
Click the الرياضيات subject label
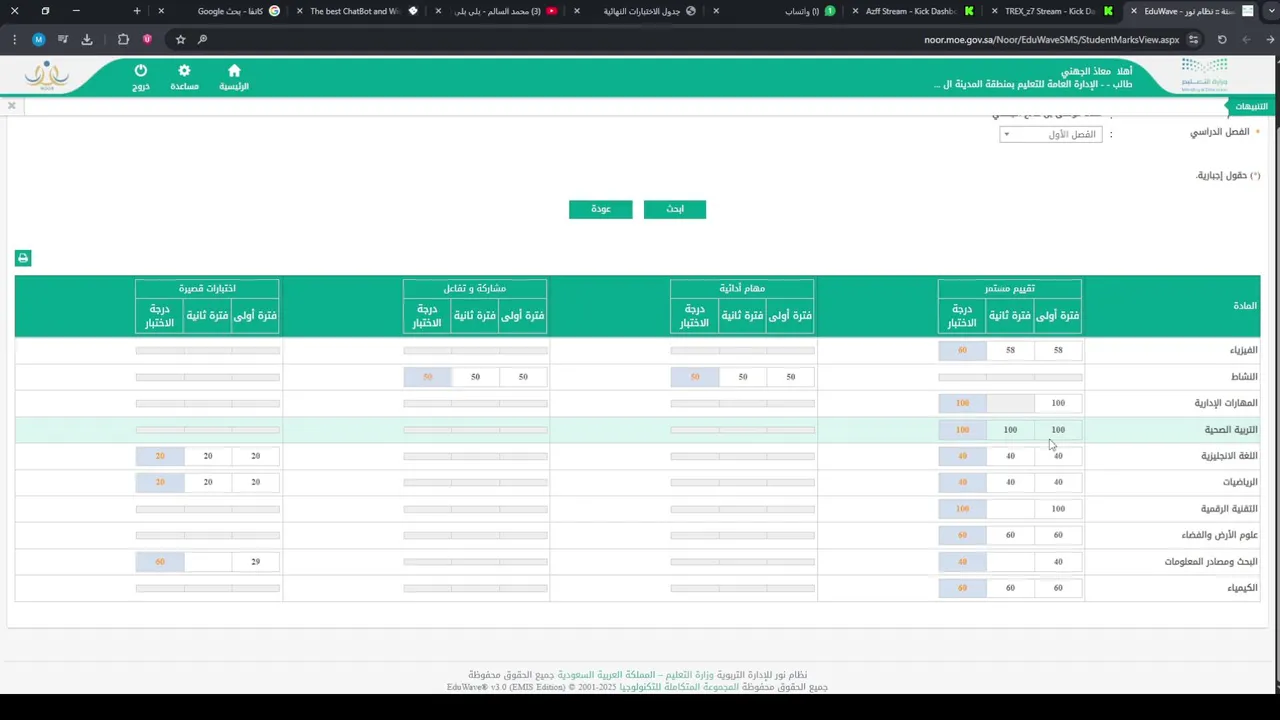[1238, 482]
